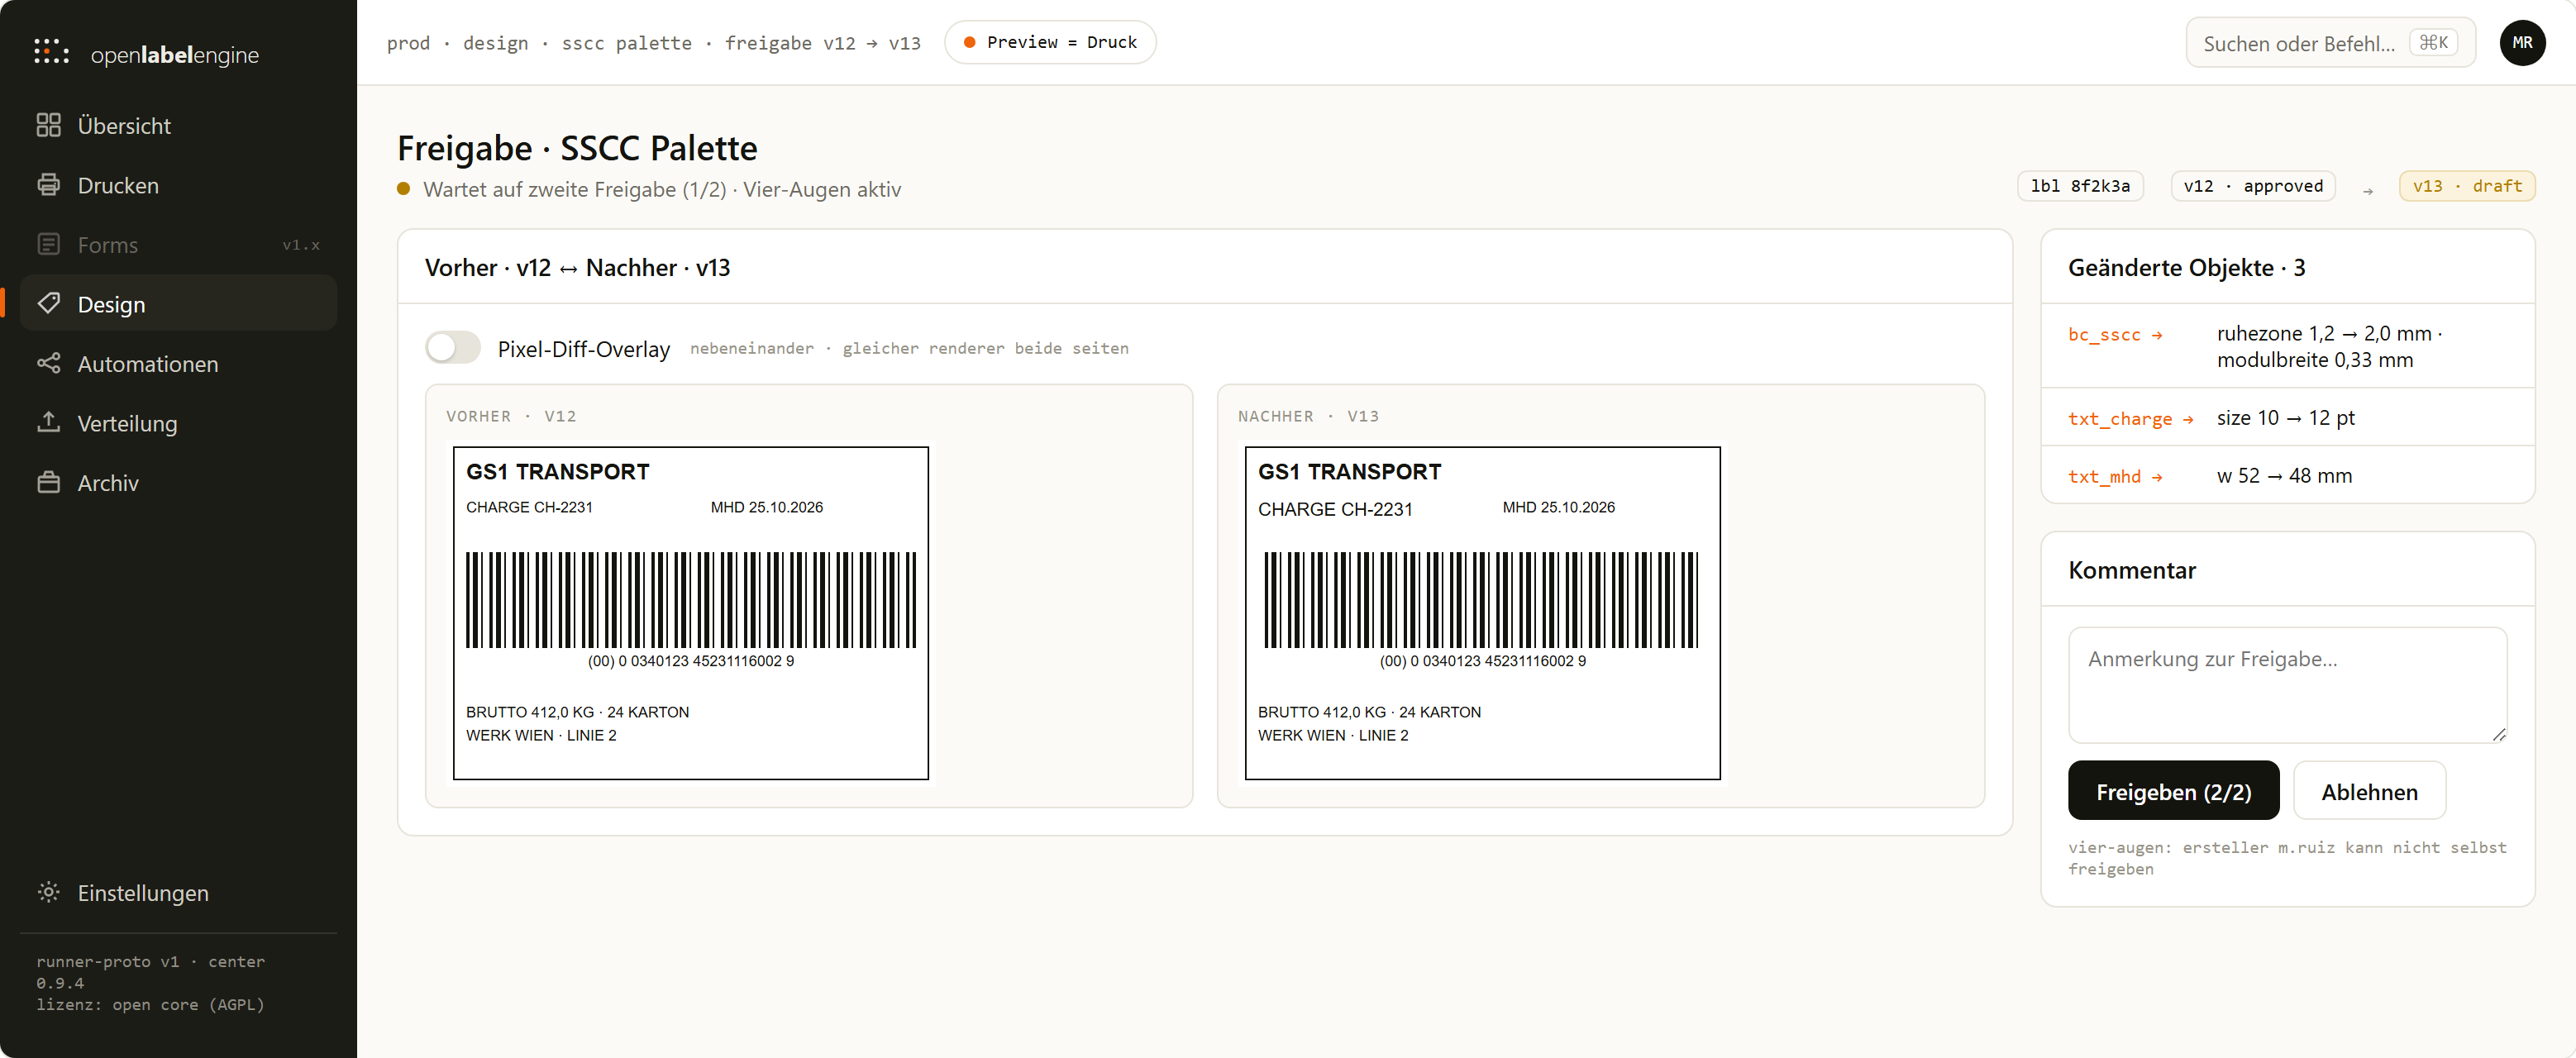Click the Übersicht grid icon
The image size is (2576, 1058).
point(48,125)
